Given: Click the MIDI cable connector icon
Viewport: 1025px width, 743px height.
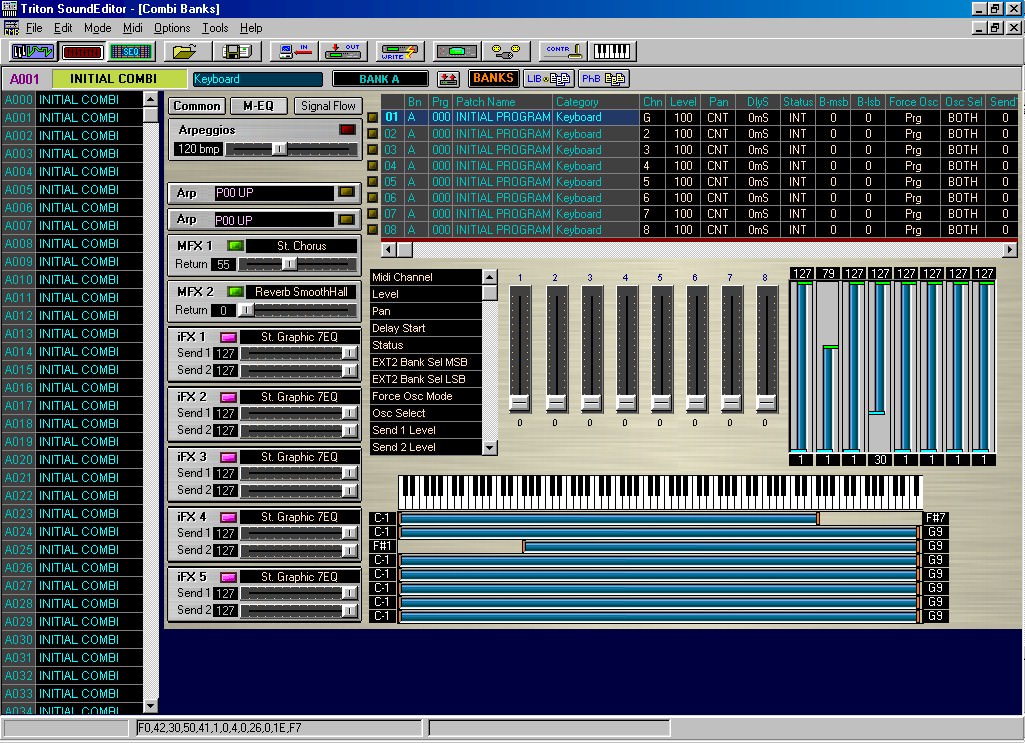Looking at the screenshot, I should coord(506,51).
